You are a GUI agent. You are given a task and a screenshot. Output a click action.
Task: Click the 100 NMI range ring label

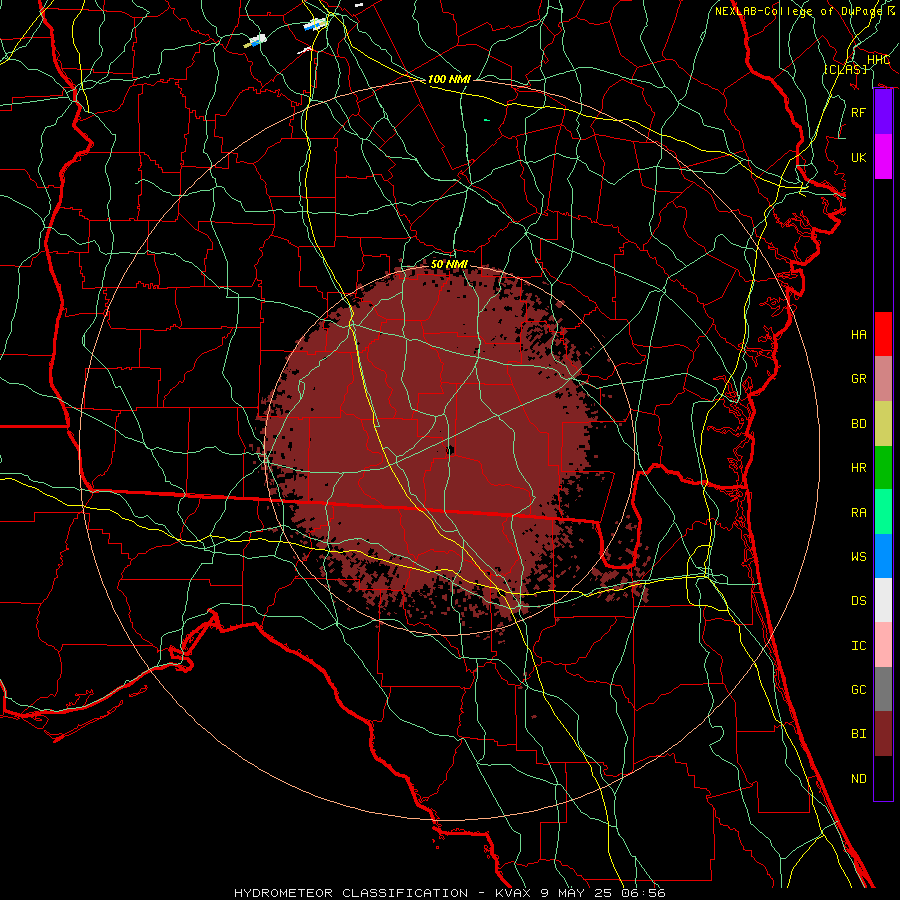click(x=449, y=79)
